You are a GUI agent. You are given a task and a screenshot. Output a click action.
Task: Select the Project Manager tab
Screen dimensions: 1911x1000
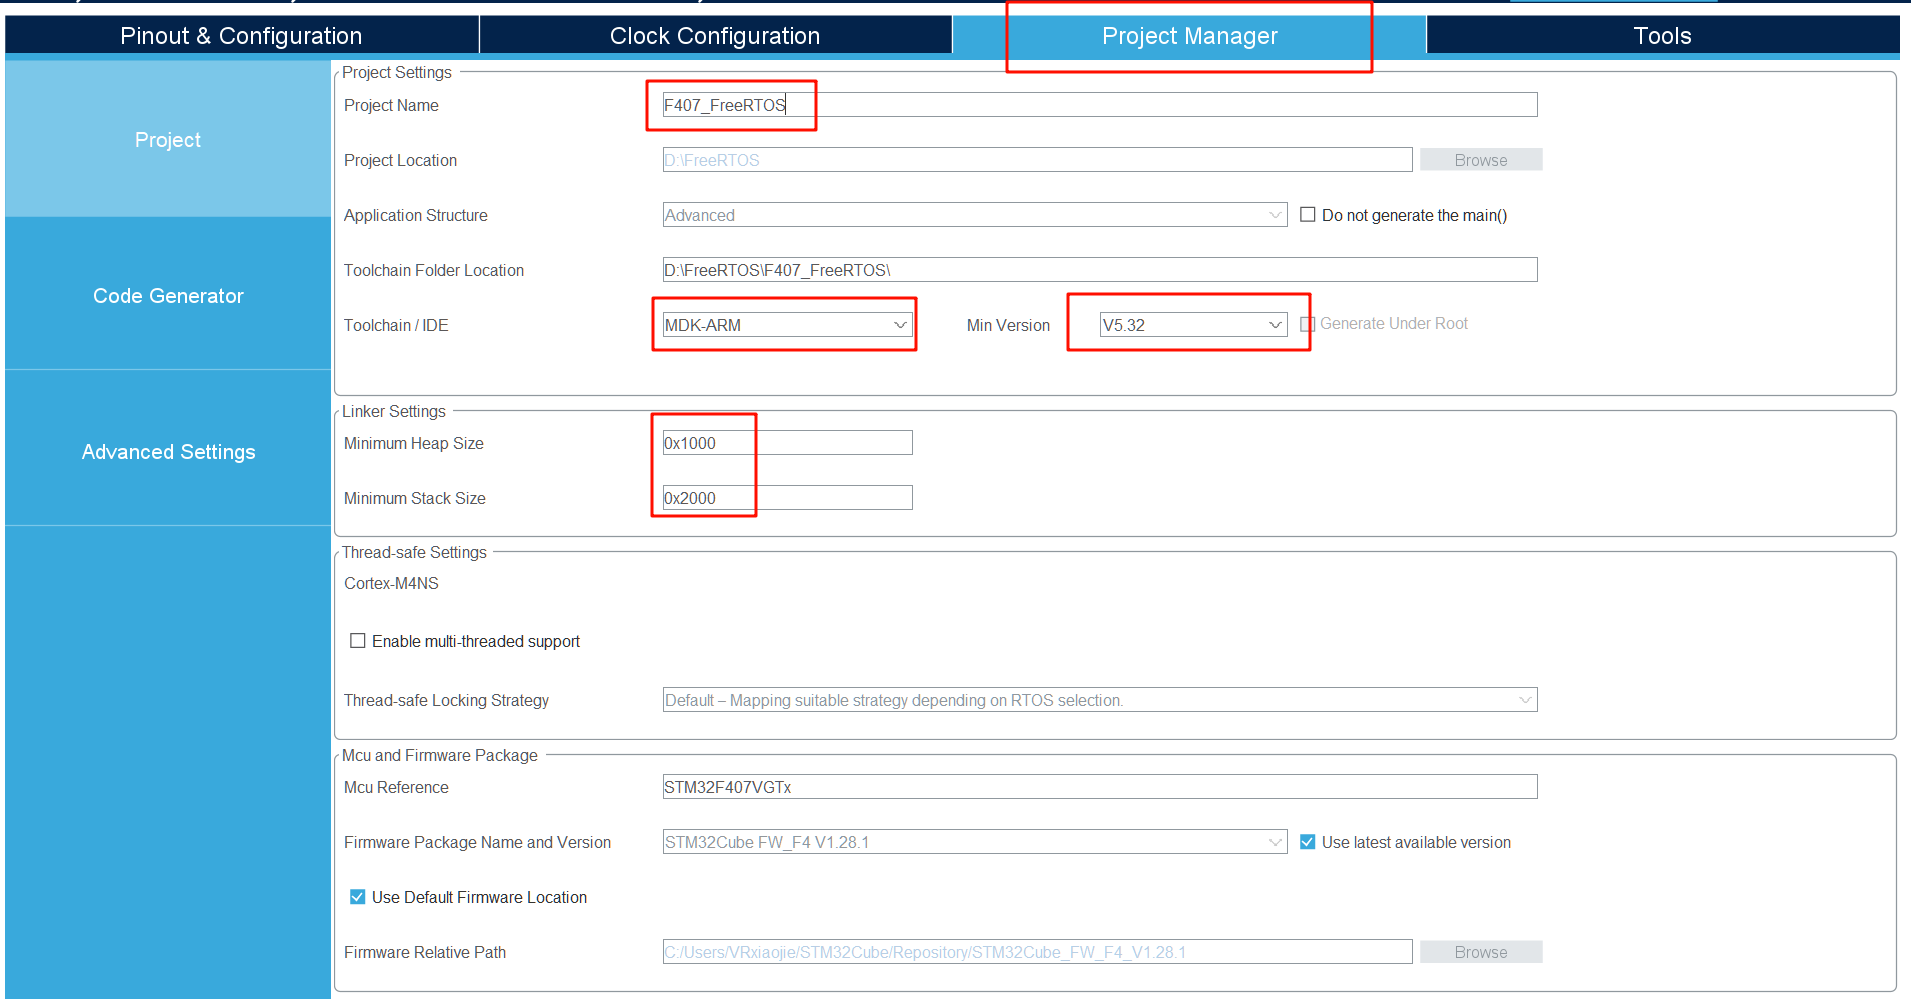click(x=1189, y=36)
